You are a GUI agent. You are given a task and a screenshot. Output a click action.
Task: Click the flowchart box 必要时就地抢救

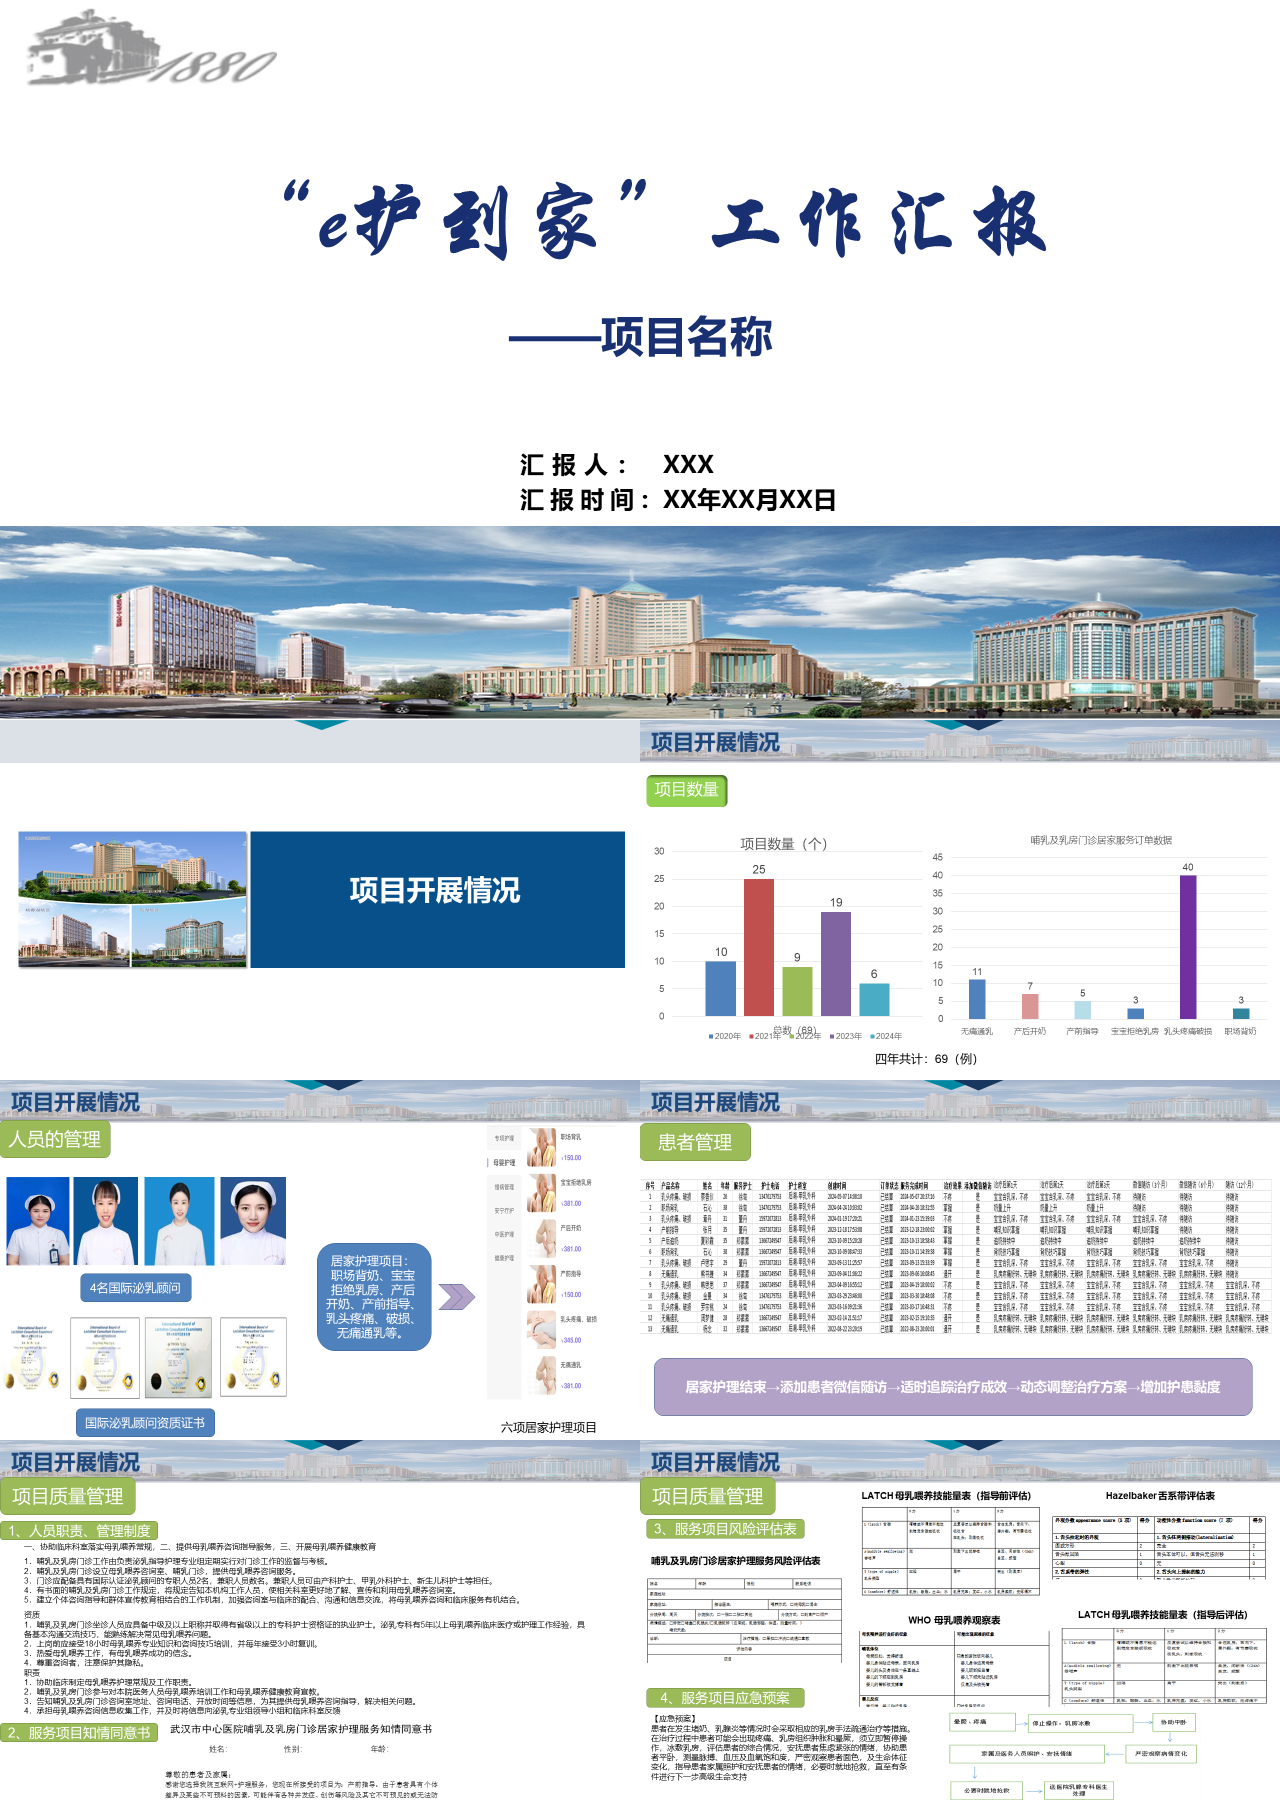pos(986,1790)
